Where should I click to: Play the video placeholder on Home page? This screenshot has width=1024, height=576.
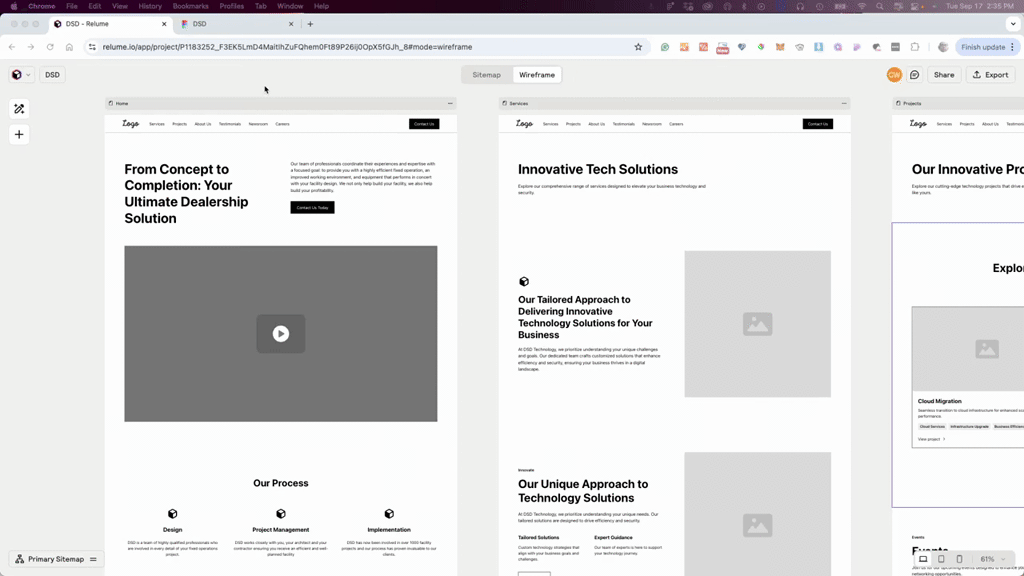281,334
